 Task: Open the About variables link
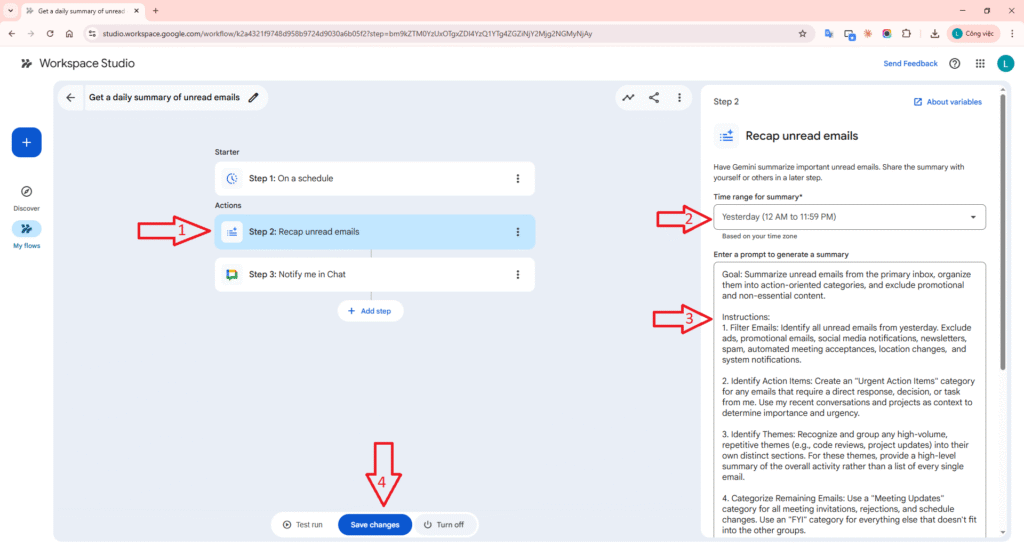tap(947, 102)
